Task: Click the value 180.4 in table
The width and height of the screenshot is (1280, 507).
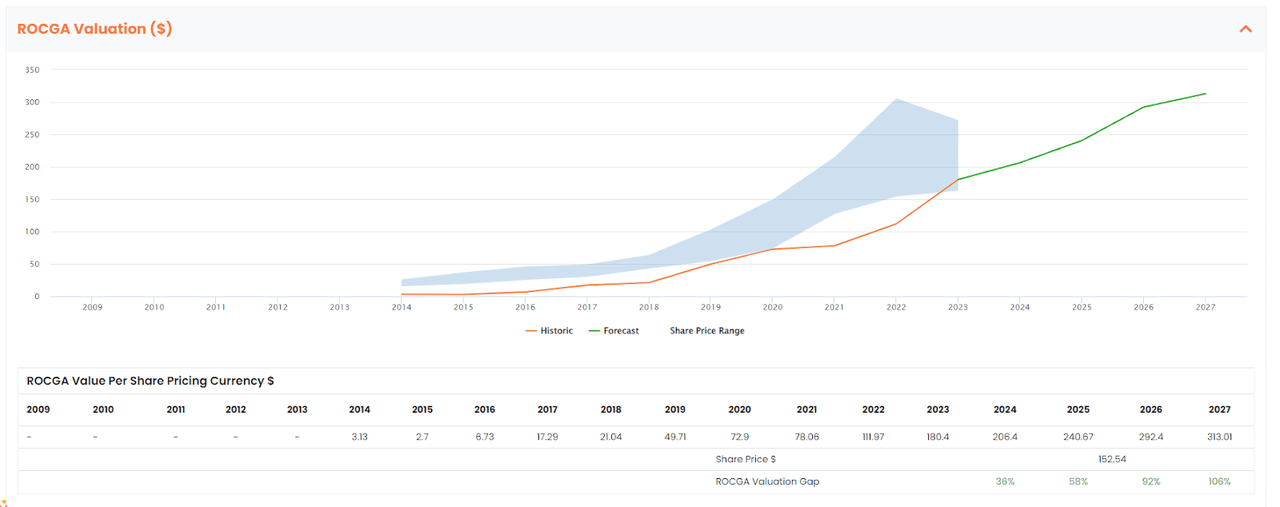Action: coord(938,437)
